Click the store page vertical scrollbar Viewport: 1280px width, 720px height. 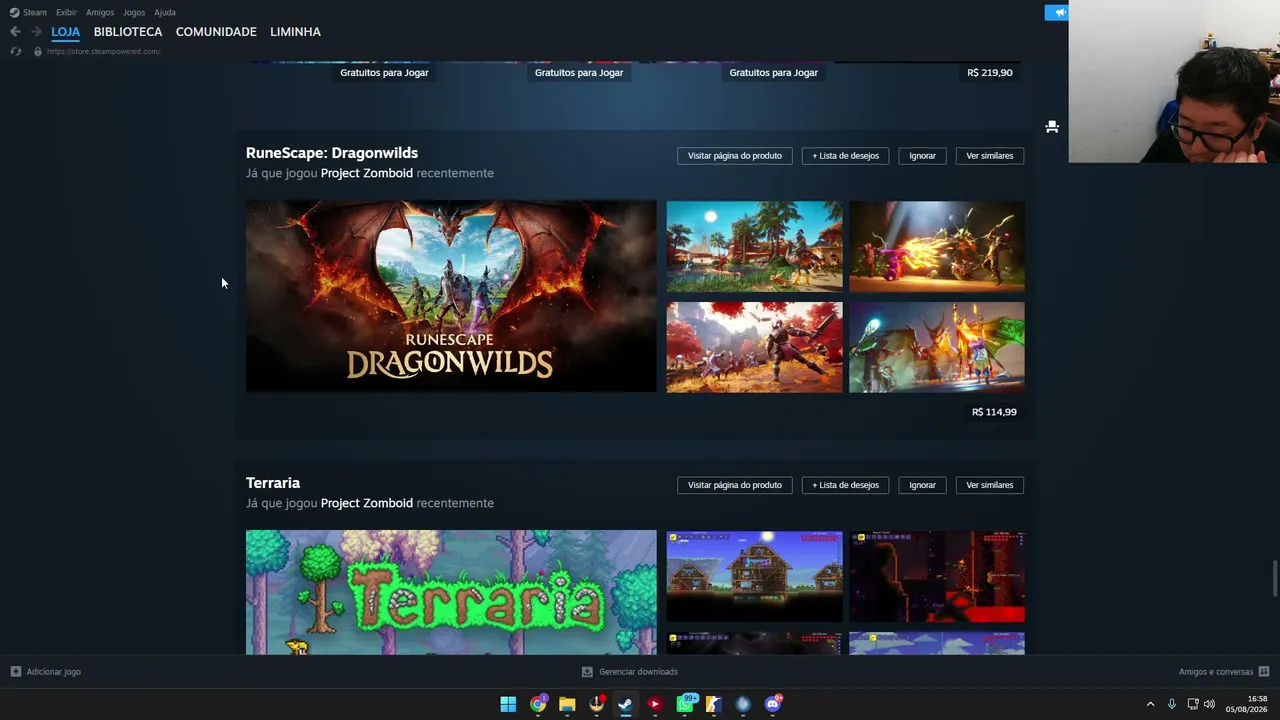pyautogui.click(x=1275, y=577)
